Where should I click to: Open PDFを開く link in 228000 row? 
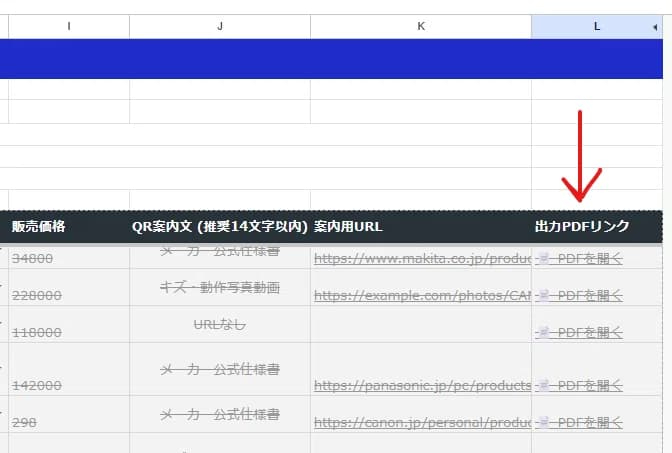pos(579,296)
